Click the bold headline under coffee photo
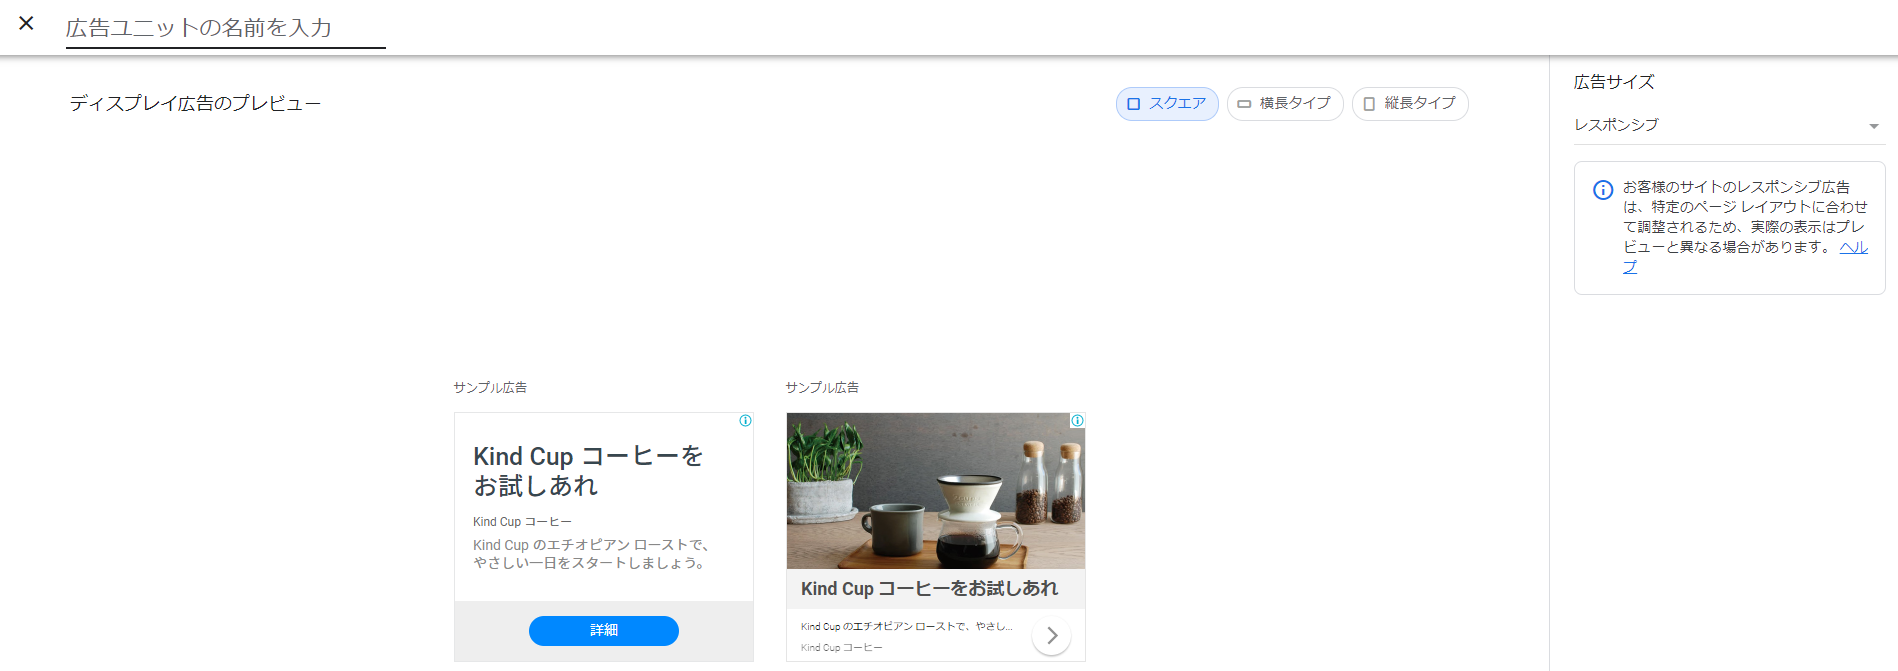Viewport: 1898px width, 671px height. coord(929,589)
